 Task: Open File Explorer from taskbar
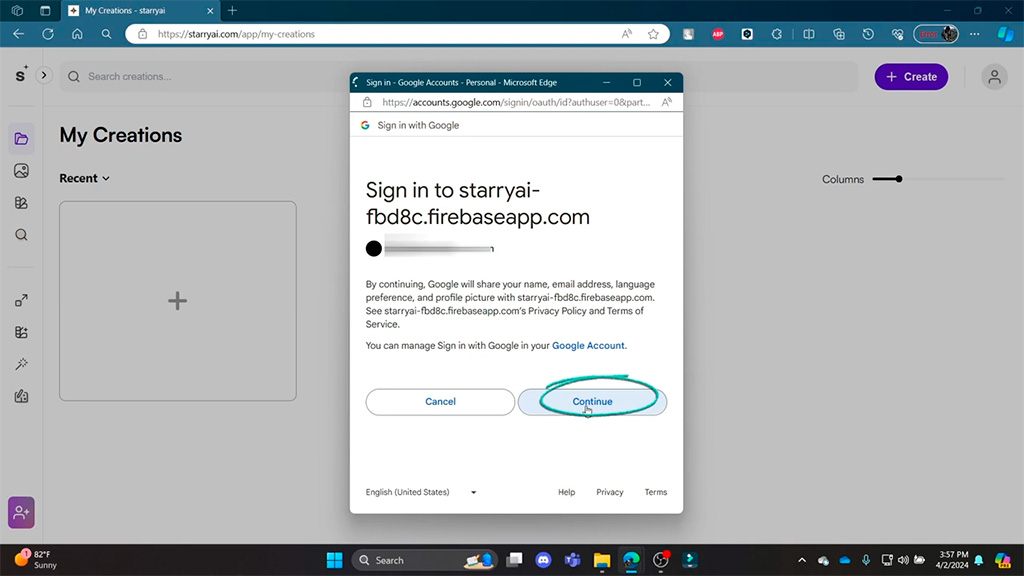click(x=601, y=560)
